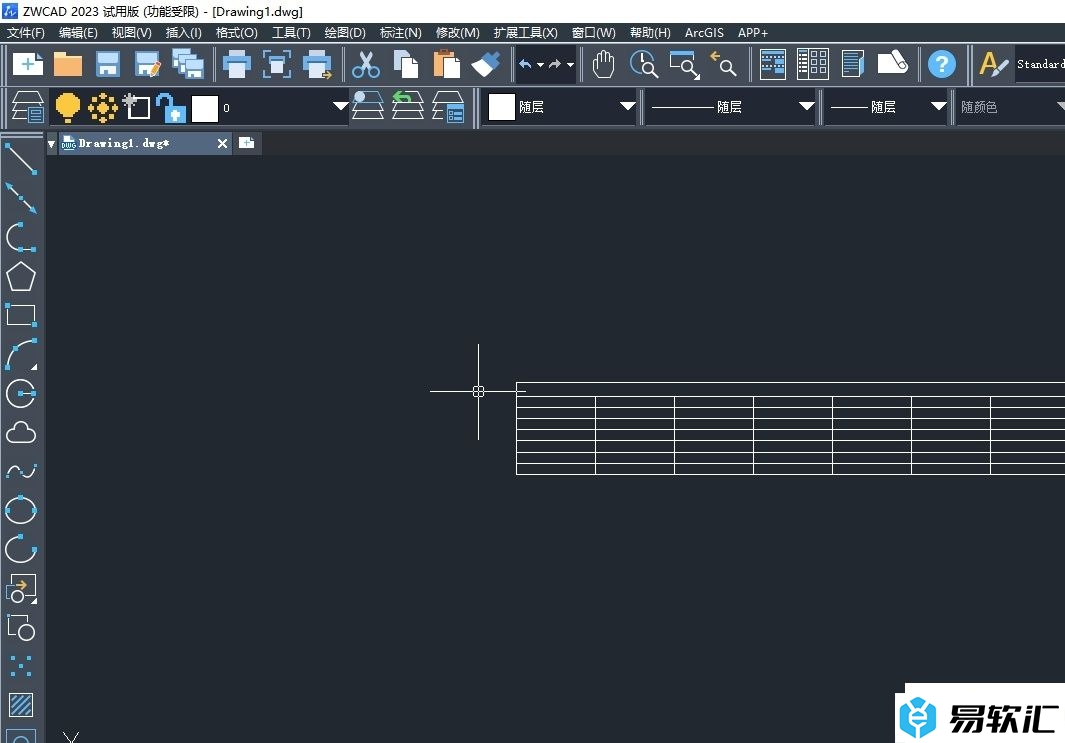This screenshot has height=743, width=1065.
Task: Open the Text Style manager icon
Action: pyautogui.click(x=993, y=65)
